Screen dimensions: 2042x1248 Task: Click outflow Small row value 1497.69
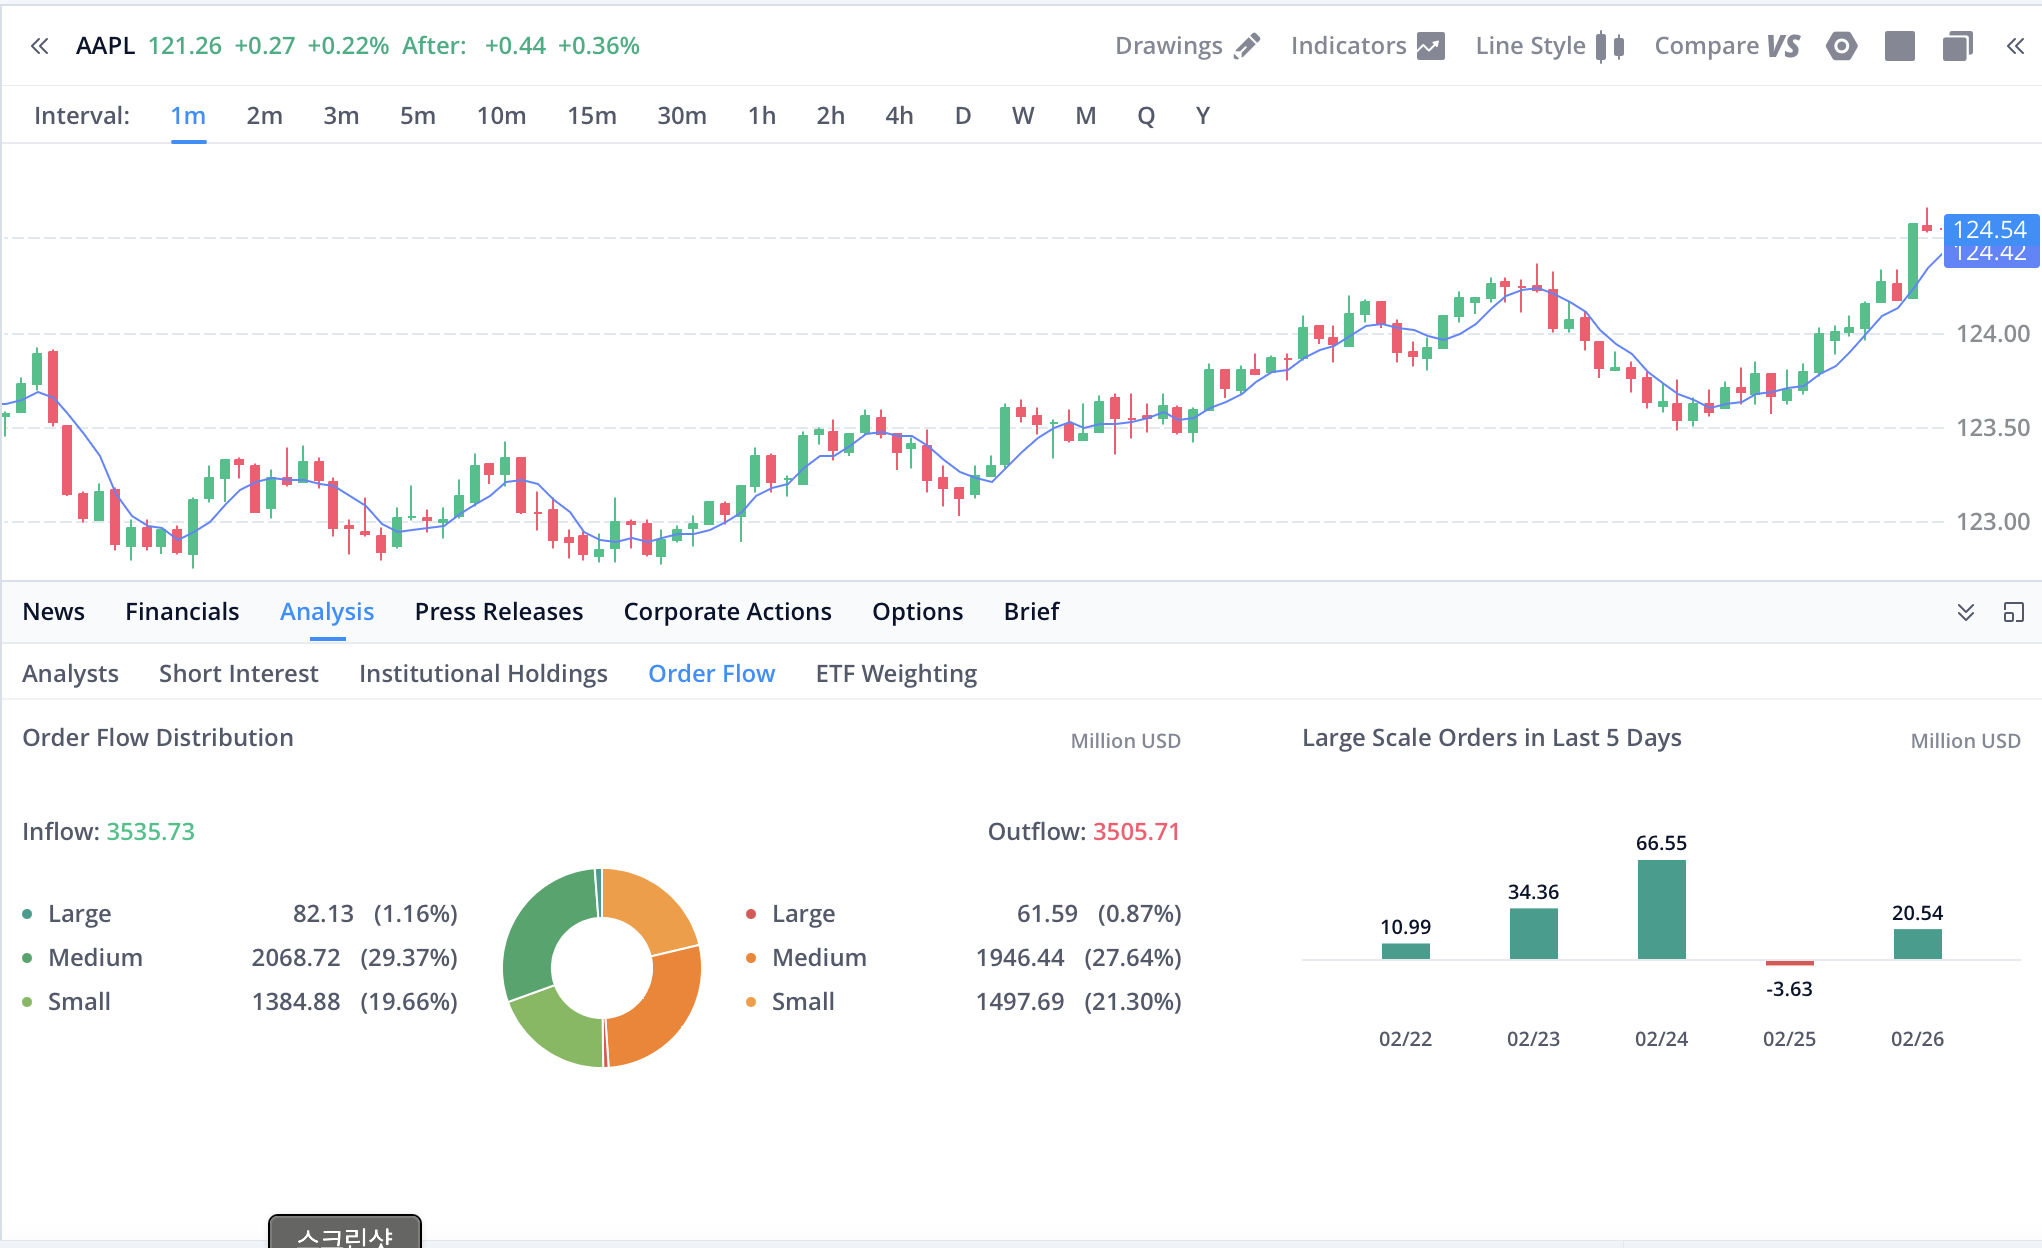tap(1020, 1002)
